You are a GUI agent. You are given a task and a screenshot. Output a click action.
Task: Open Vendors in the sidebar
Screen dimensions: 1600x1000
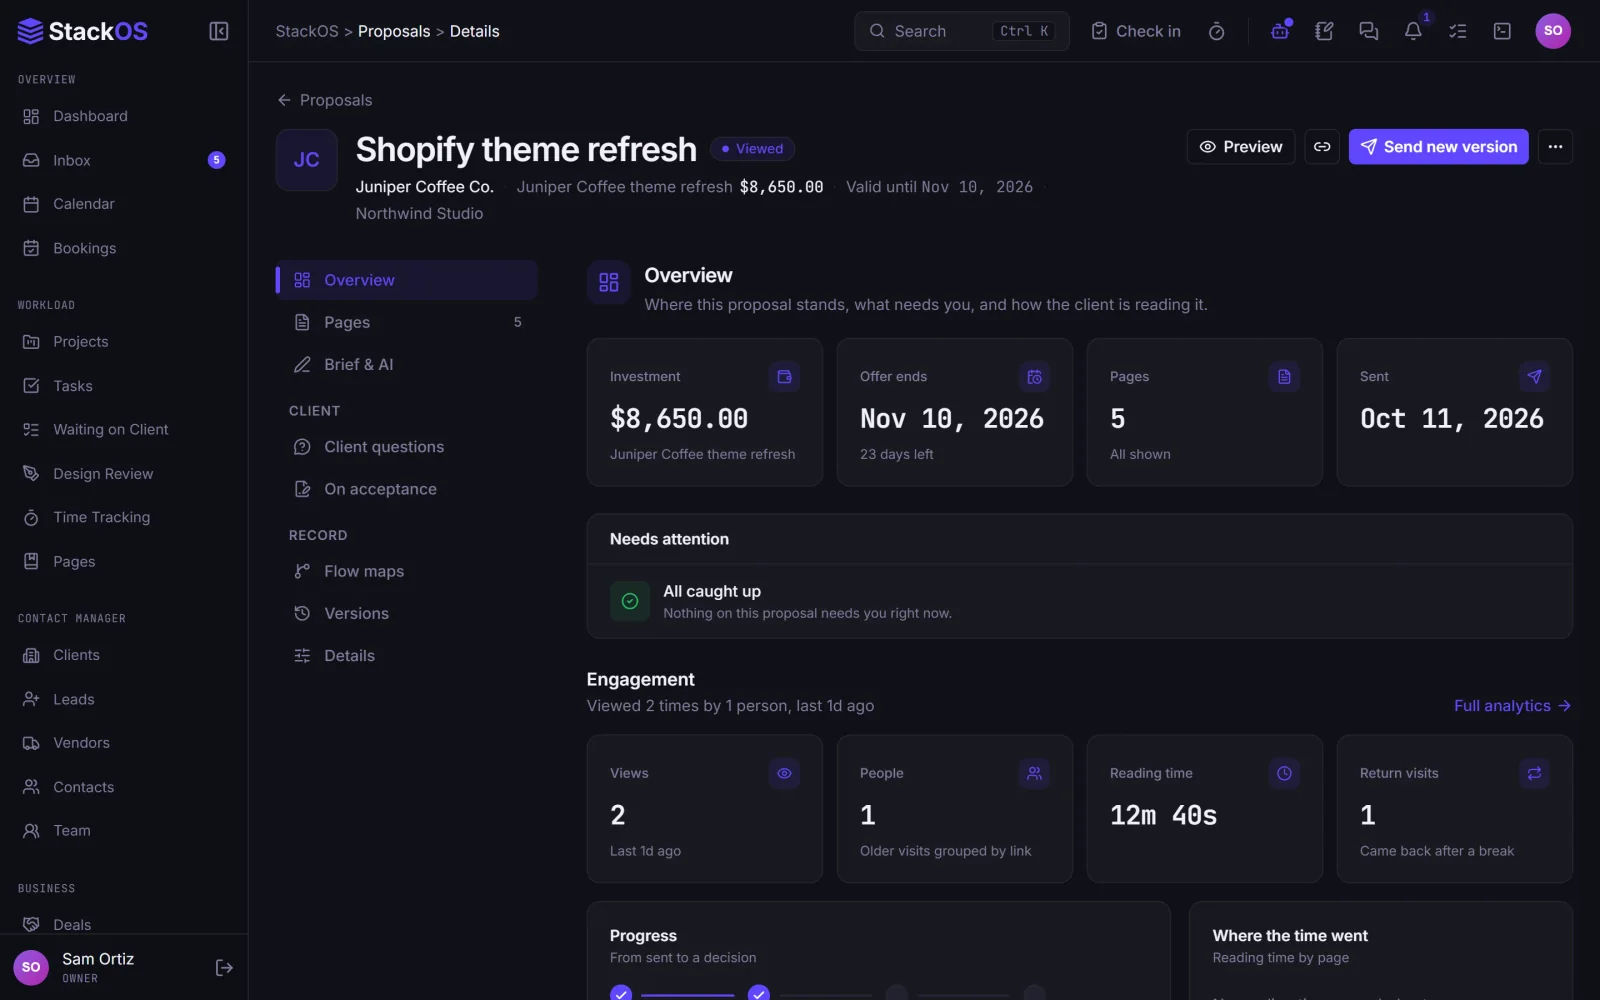click(x=124, y=743)
